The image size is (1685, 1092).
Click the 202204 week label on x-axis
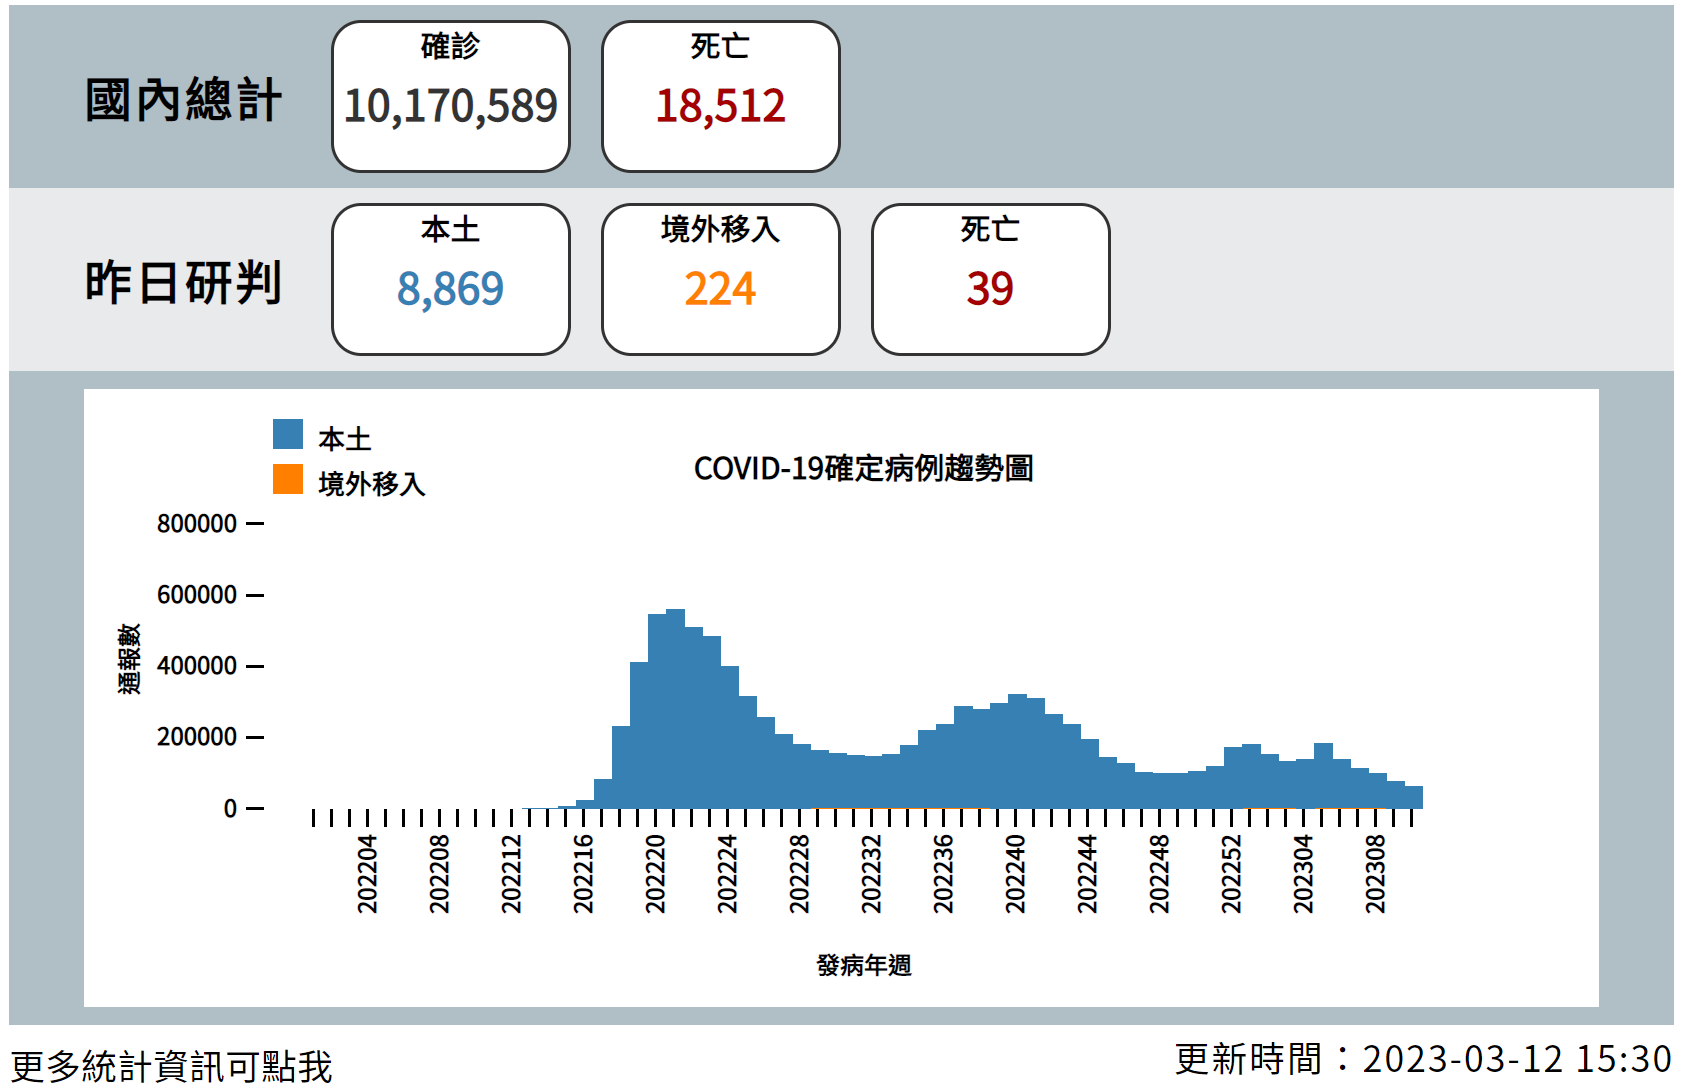pos(367,874)
